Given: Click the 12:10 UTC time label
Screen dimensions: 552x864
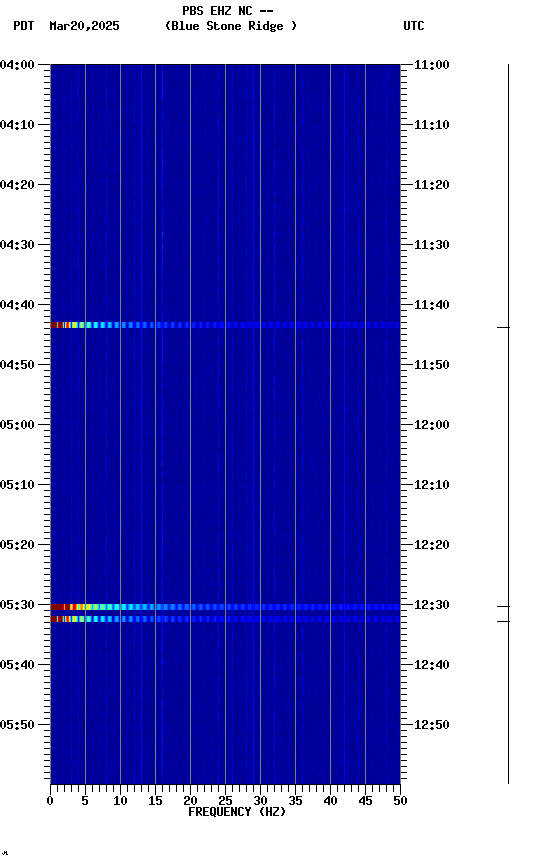Looking at the screenshot, I should tap(432, 485).
